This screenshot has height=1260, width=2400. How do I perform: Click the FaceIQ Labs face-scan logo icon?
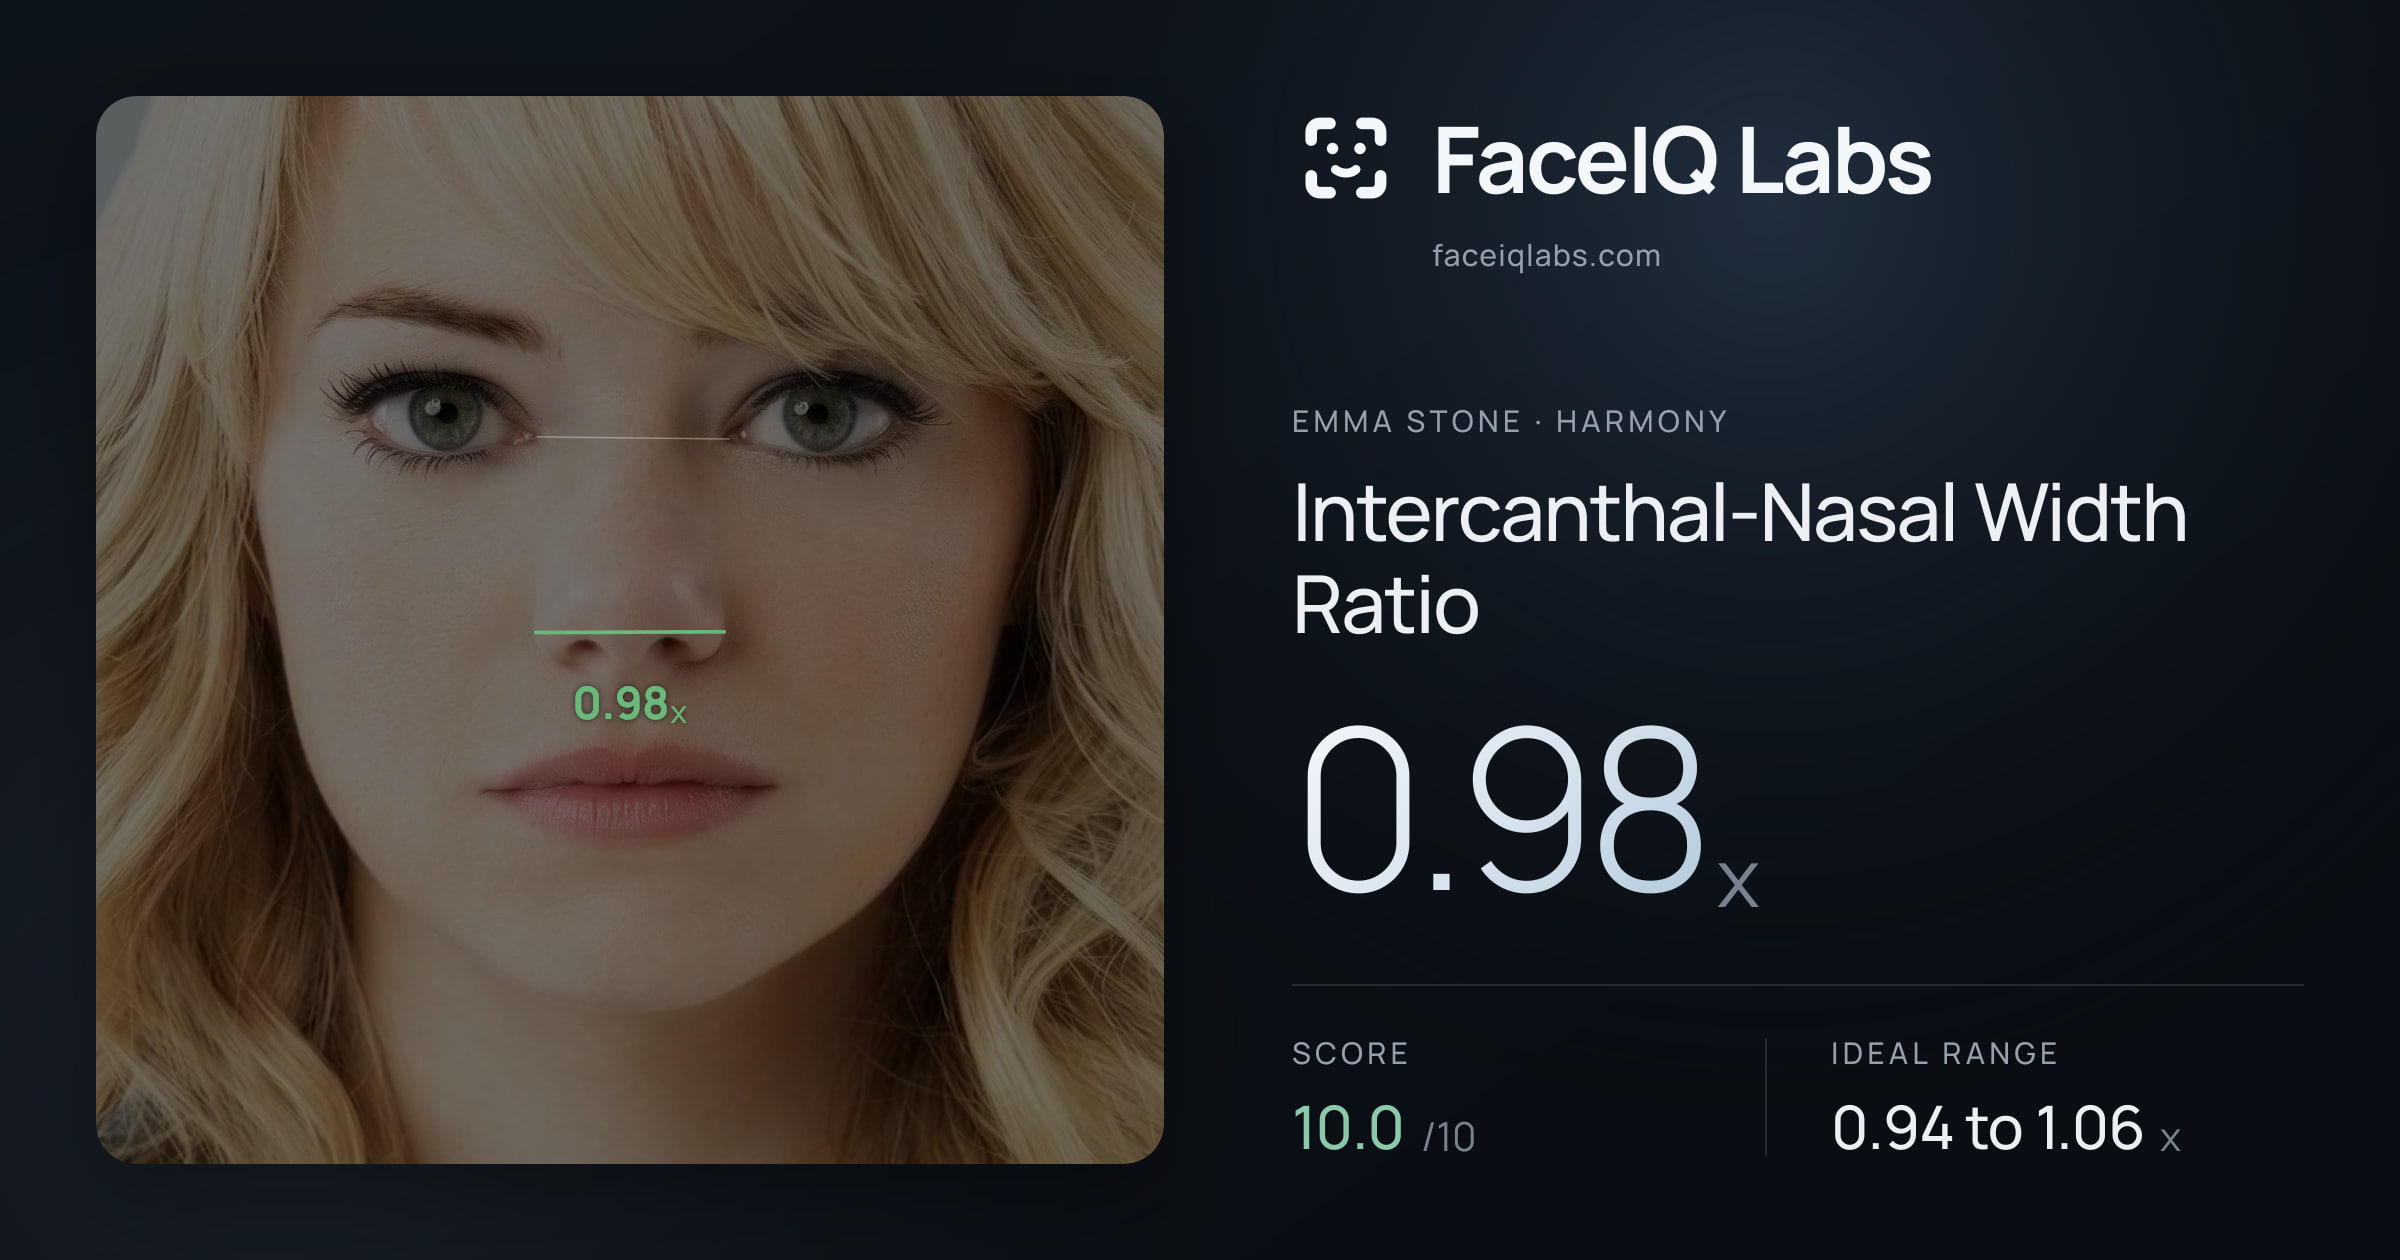(1345, 158)
